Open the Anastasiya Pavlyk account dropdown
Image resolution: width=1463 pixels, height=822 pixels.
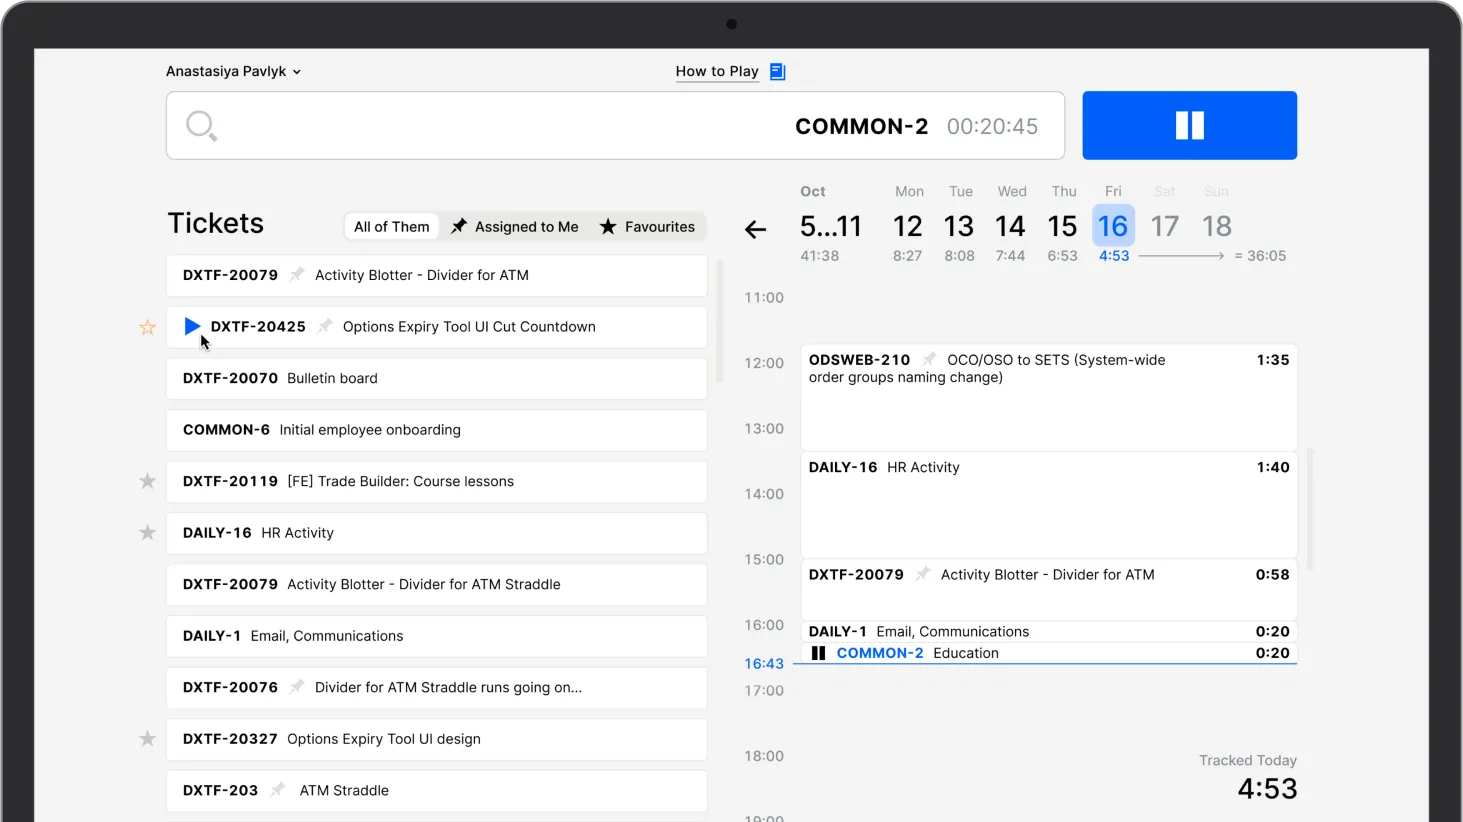click(234, 71)
